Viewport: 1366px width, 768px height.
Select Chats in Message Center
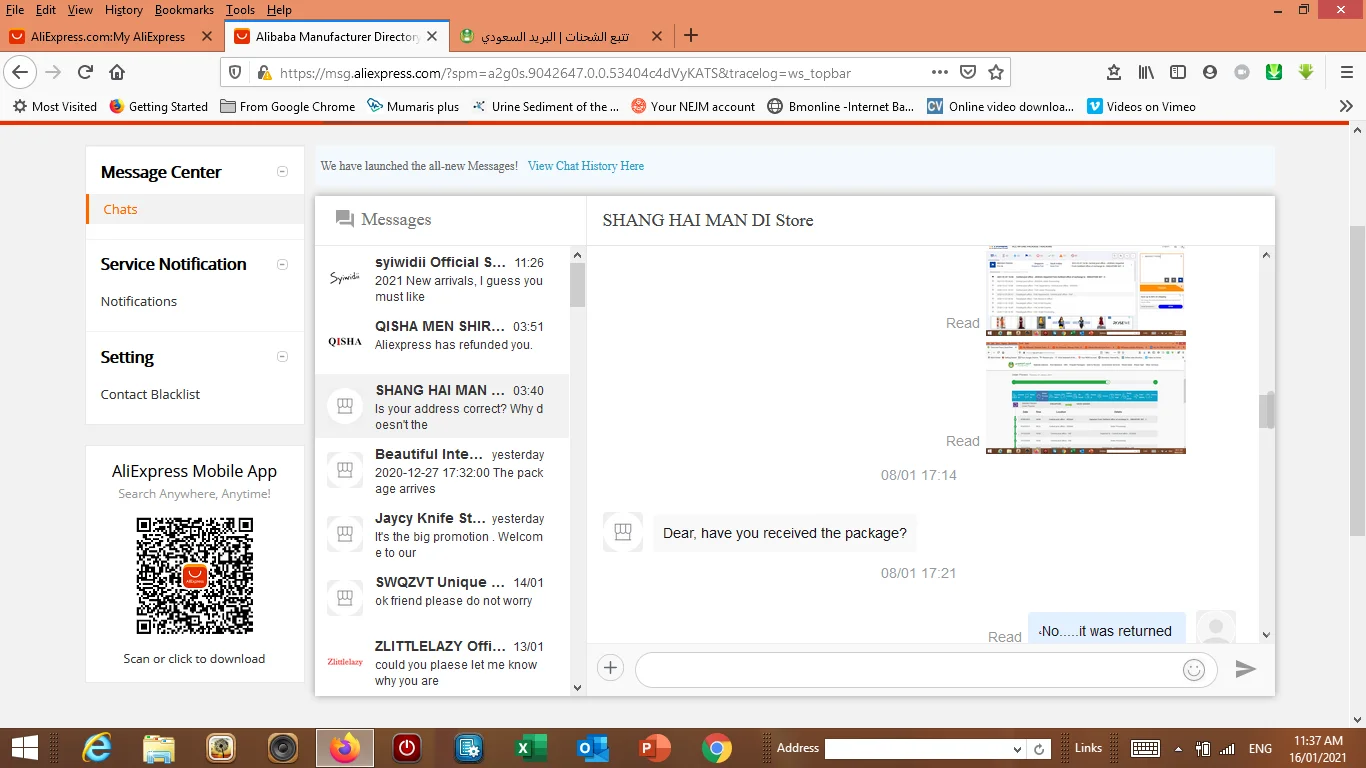click(120, 209)
